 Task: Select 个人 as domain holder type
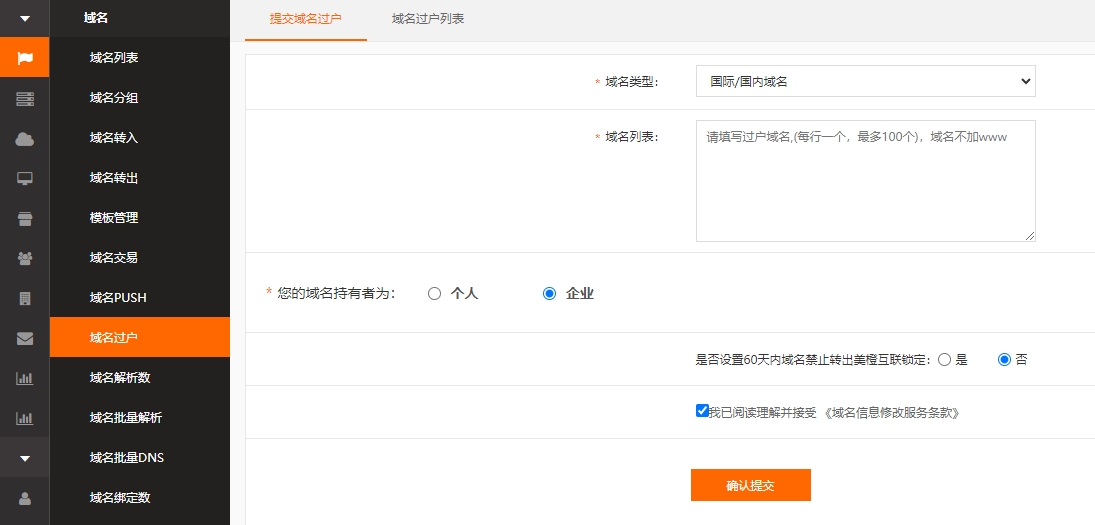coord(434,294)
